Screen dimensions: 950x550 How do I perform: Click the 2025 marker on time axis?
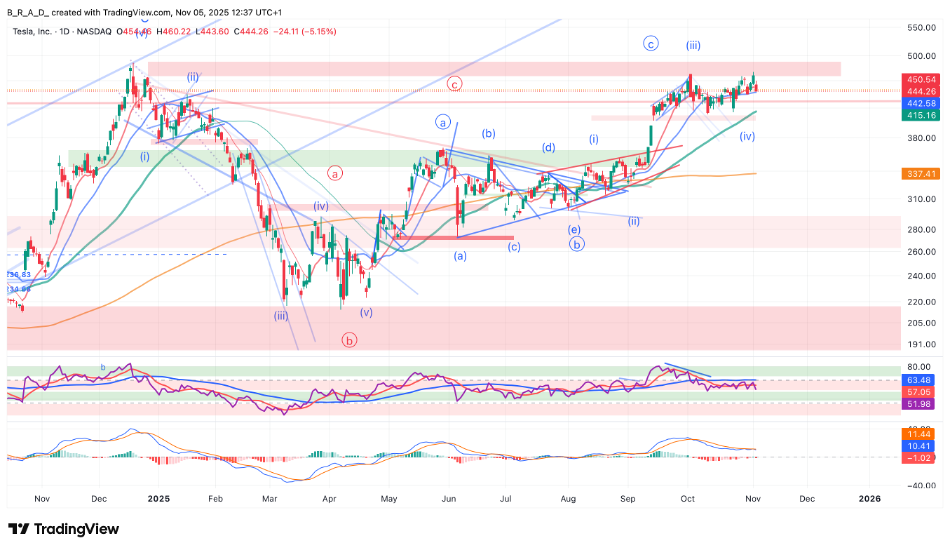[159, 497]
